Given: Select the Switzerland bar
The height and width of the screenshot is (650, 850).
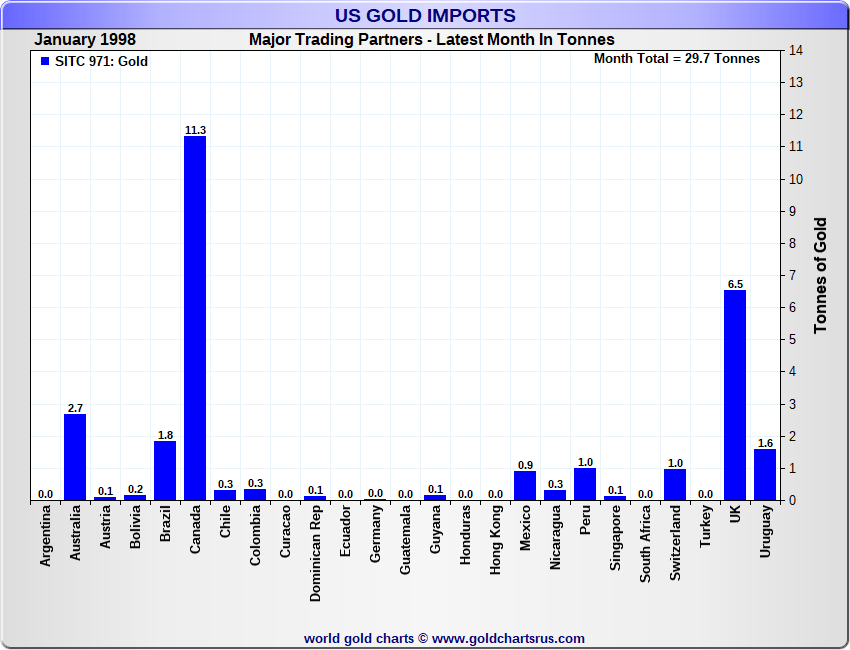Looking at the screenshot, I should pyautogui.click(x=675, y=484).
